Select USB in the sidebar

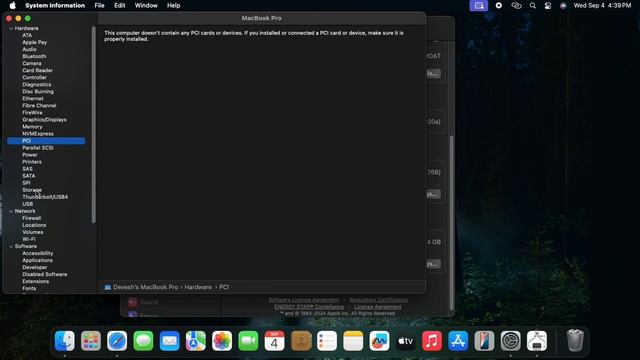coord(27,204)
